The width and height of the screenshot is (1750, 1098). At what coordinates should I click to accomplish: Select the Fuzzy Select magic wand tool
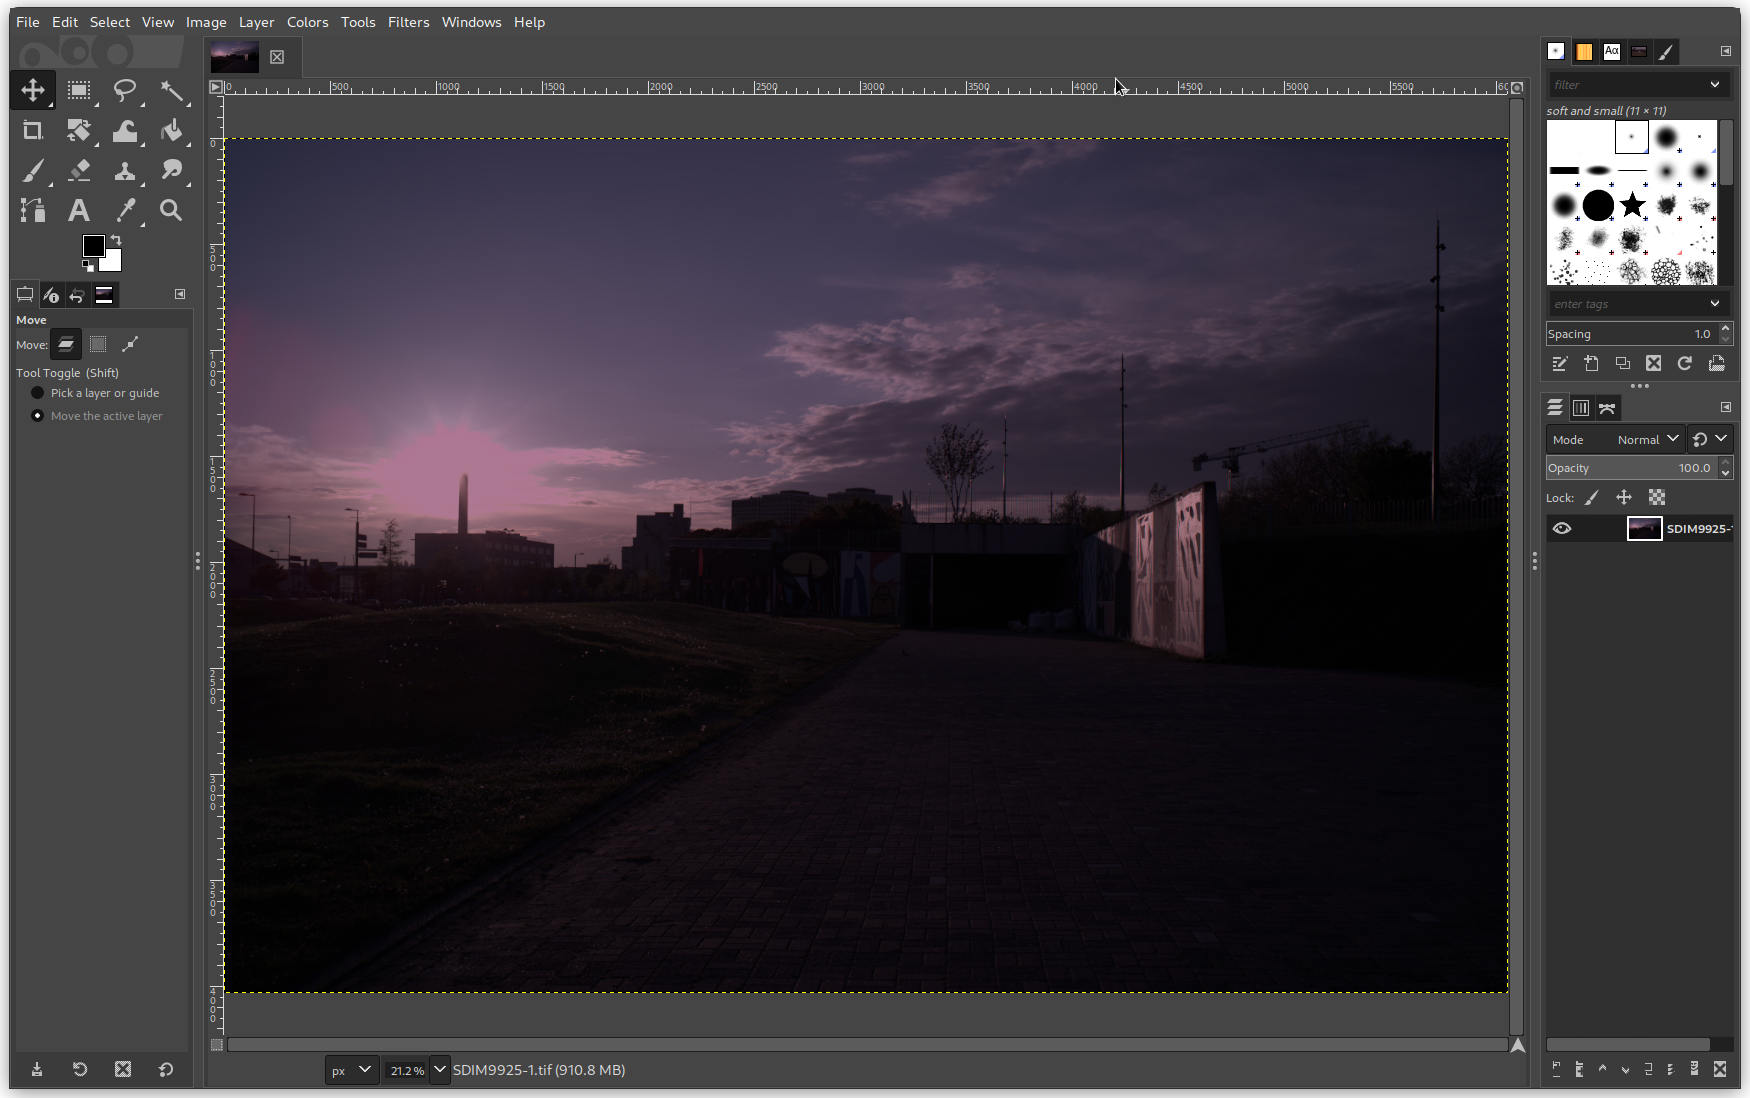tap(171, 91)
